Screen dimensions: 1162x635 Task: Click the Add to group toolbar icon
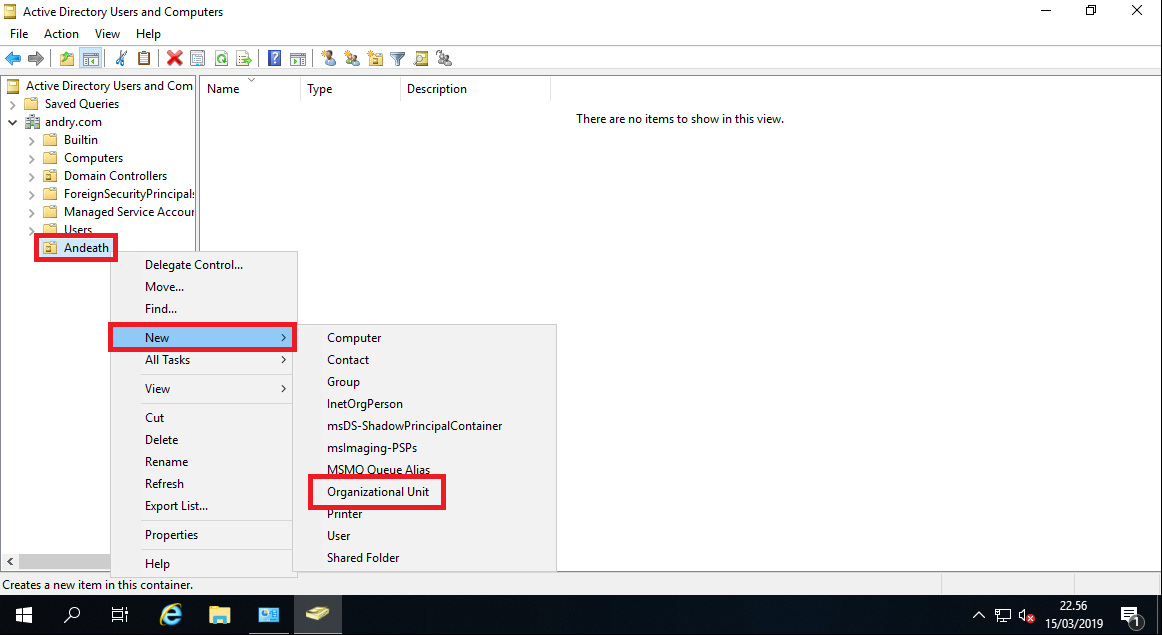[444, 59]
